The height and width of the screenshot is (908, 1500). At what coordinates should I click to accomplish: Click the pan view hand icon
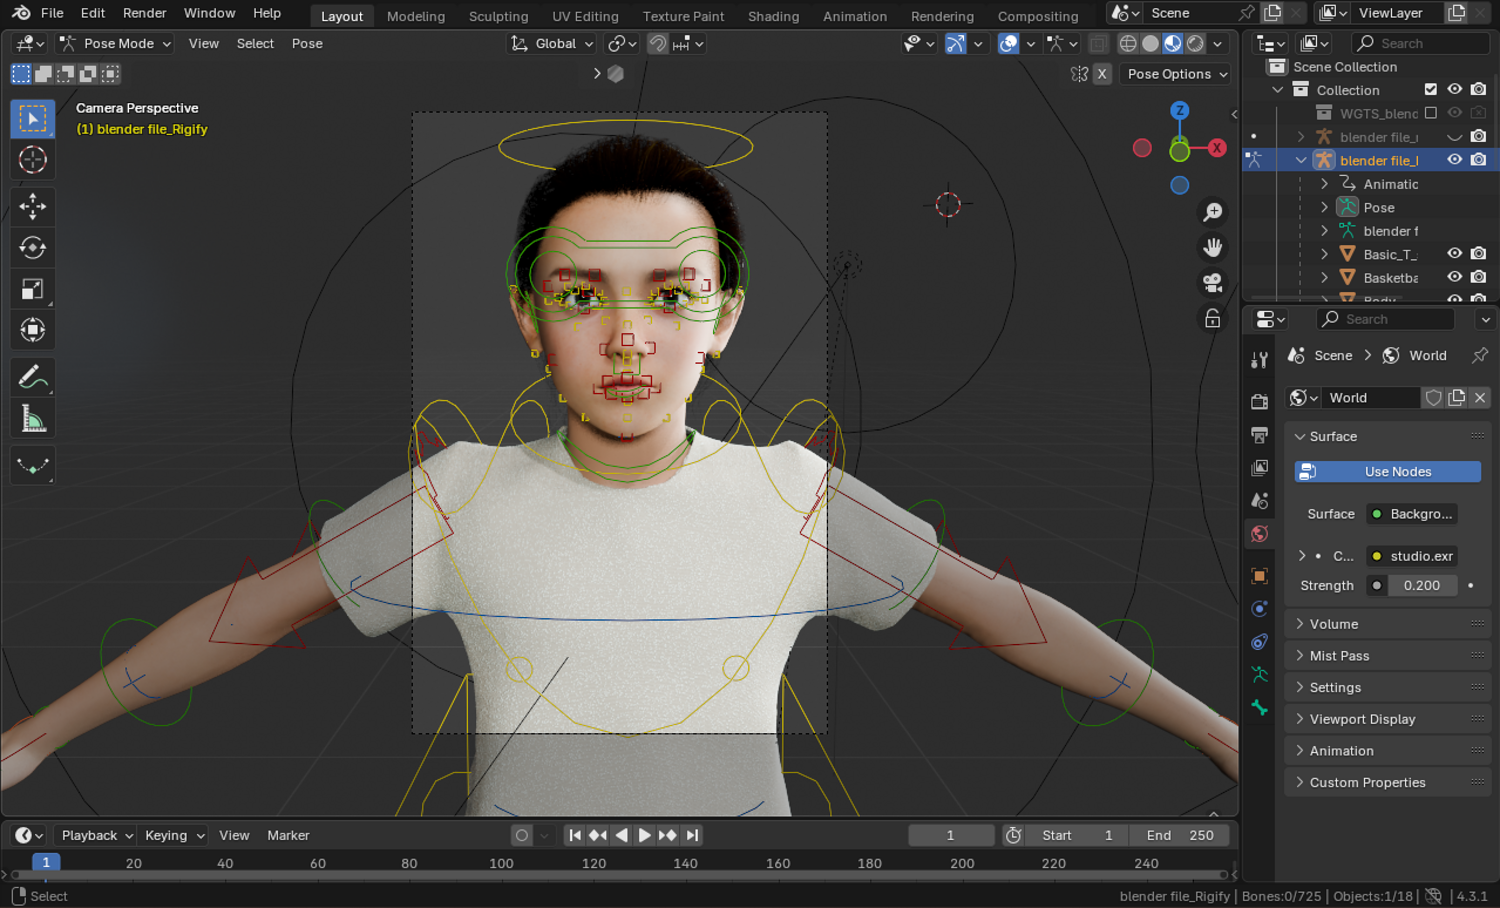point(1212,247)
